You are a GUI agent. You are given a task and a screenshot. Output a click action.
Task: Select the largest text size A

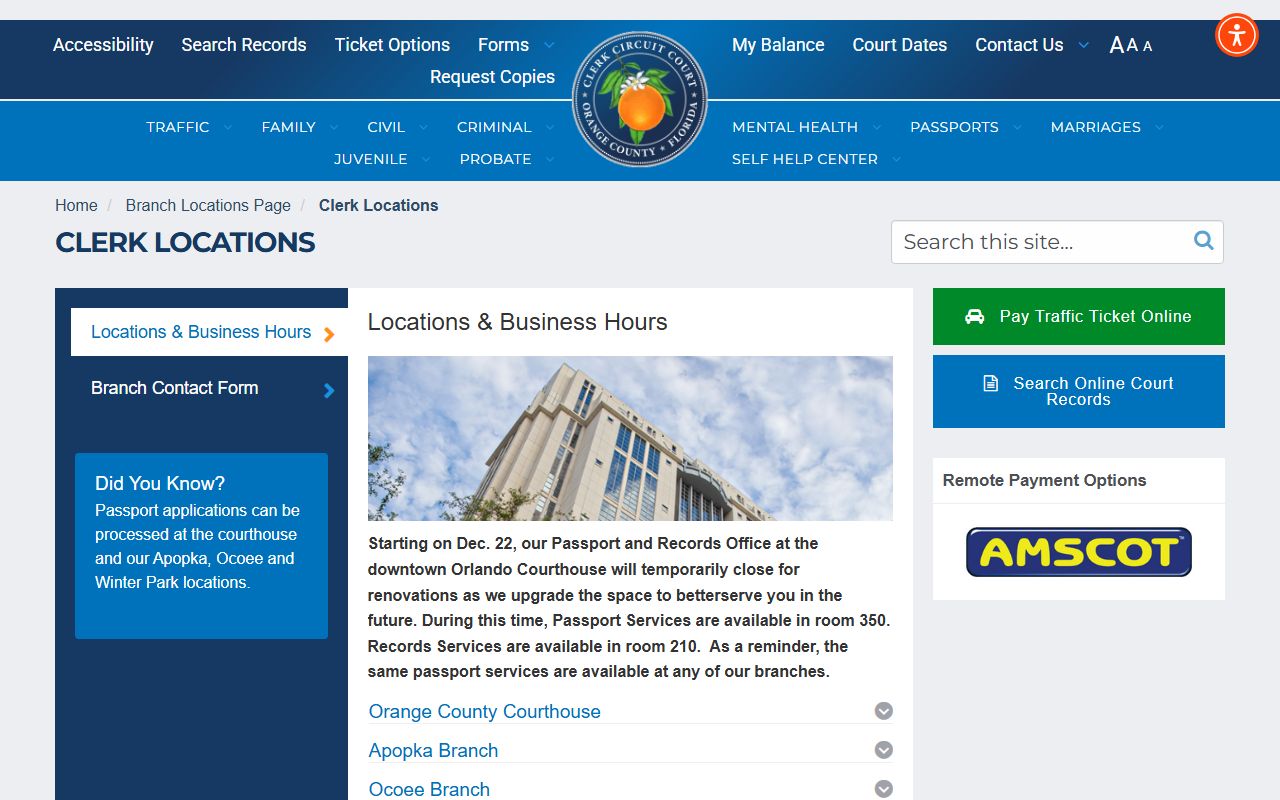(x=1117, y=45)
